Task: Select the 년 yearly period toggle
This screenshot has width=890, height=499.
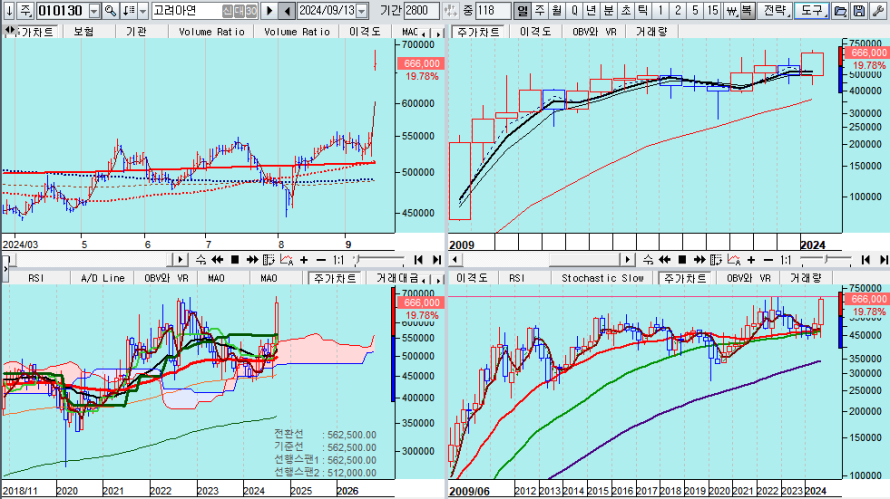Action: click(x=591, y=10)
